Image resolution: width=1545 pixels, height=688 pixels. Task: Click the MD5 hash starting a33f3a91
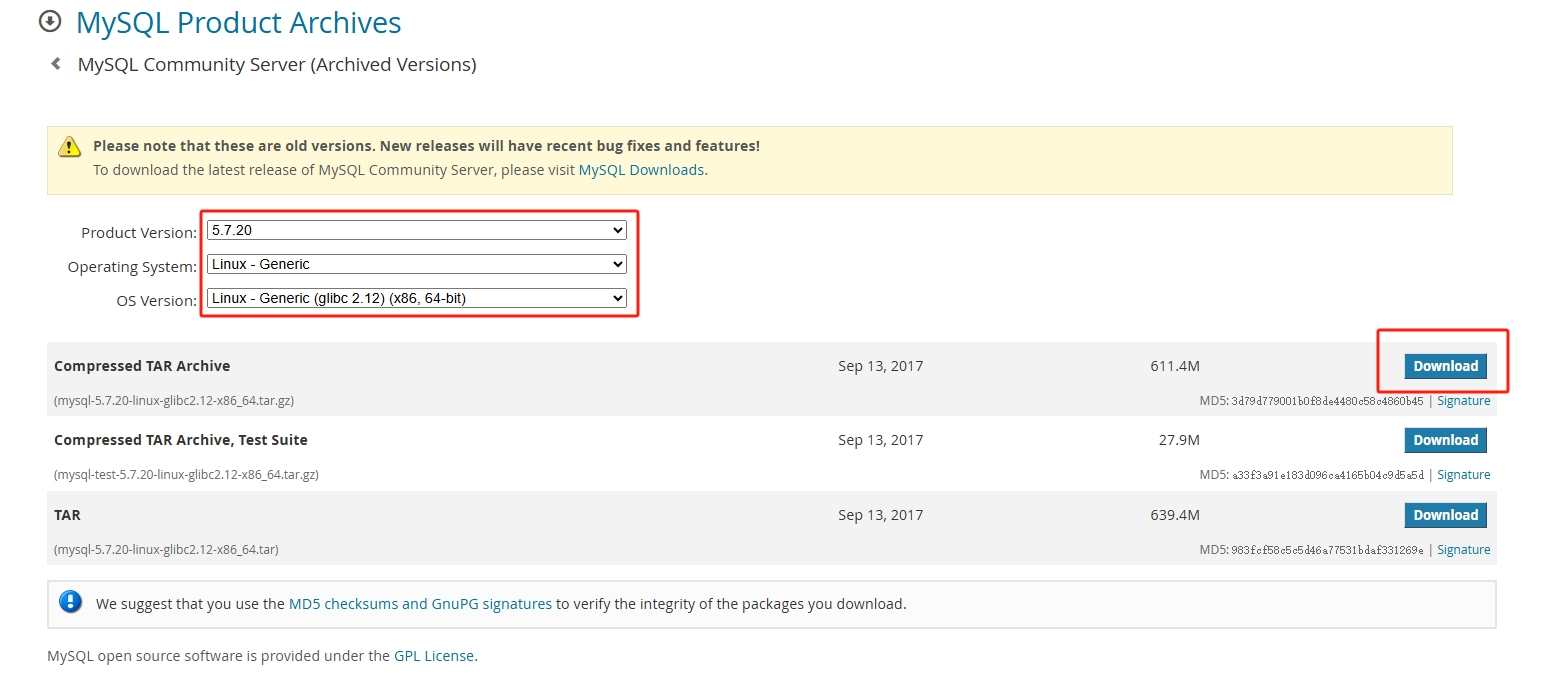[x=1327, y=475]
